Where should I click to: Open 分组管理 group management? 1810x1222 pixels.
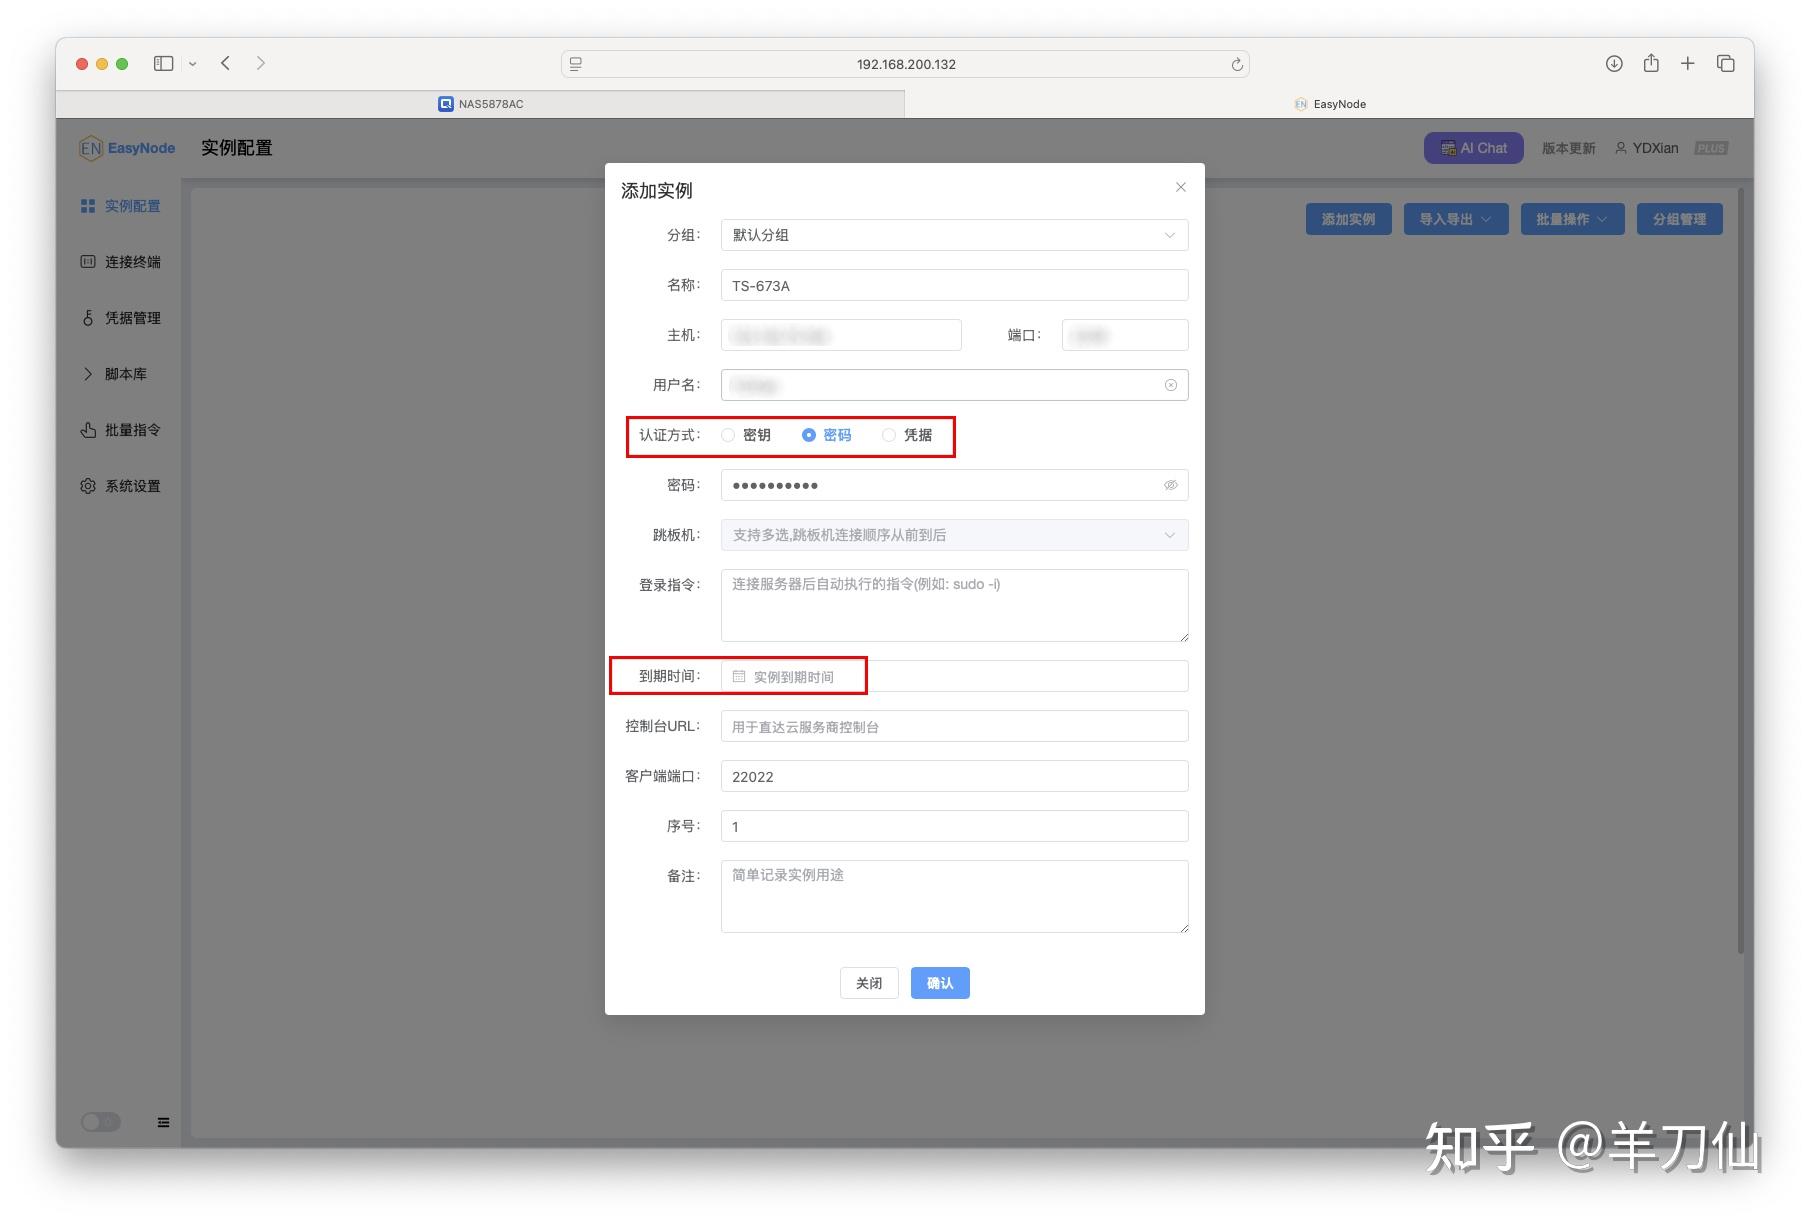click(1679, 219)
